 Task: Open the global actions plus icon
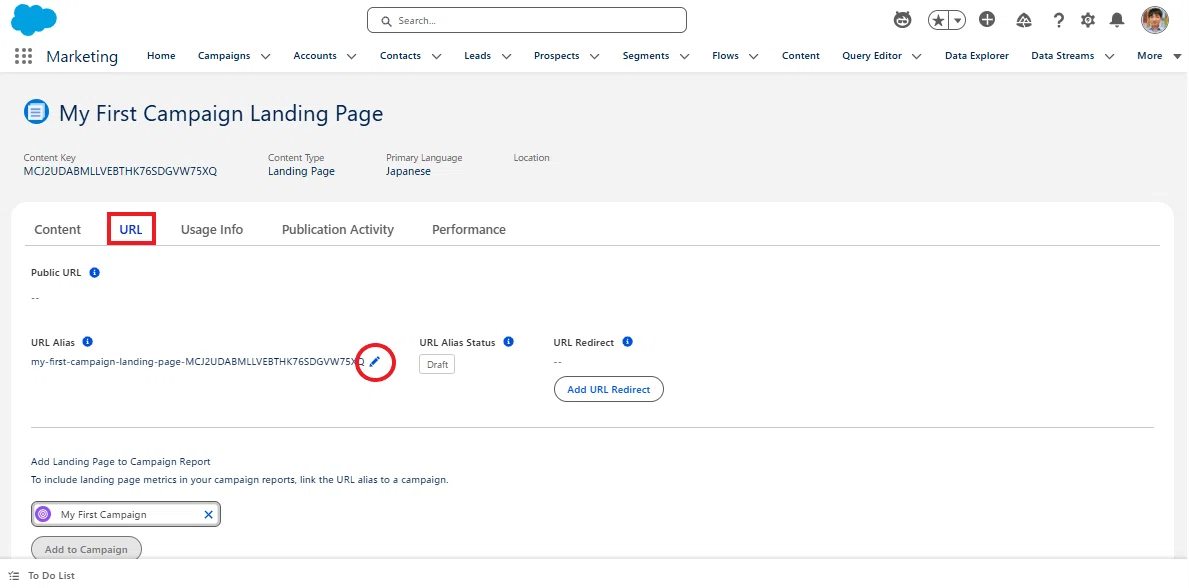(987, 20)
